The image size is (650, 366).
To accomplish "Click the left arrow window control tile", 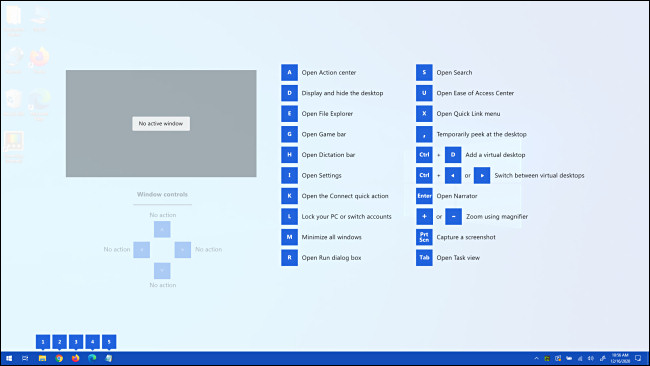I will pyautogui.click(x=141, y=250).
